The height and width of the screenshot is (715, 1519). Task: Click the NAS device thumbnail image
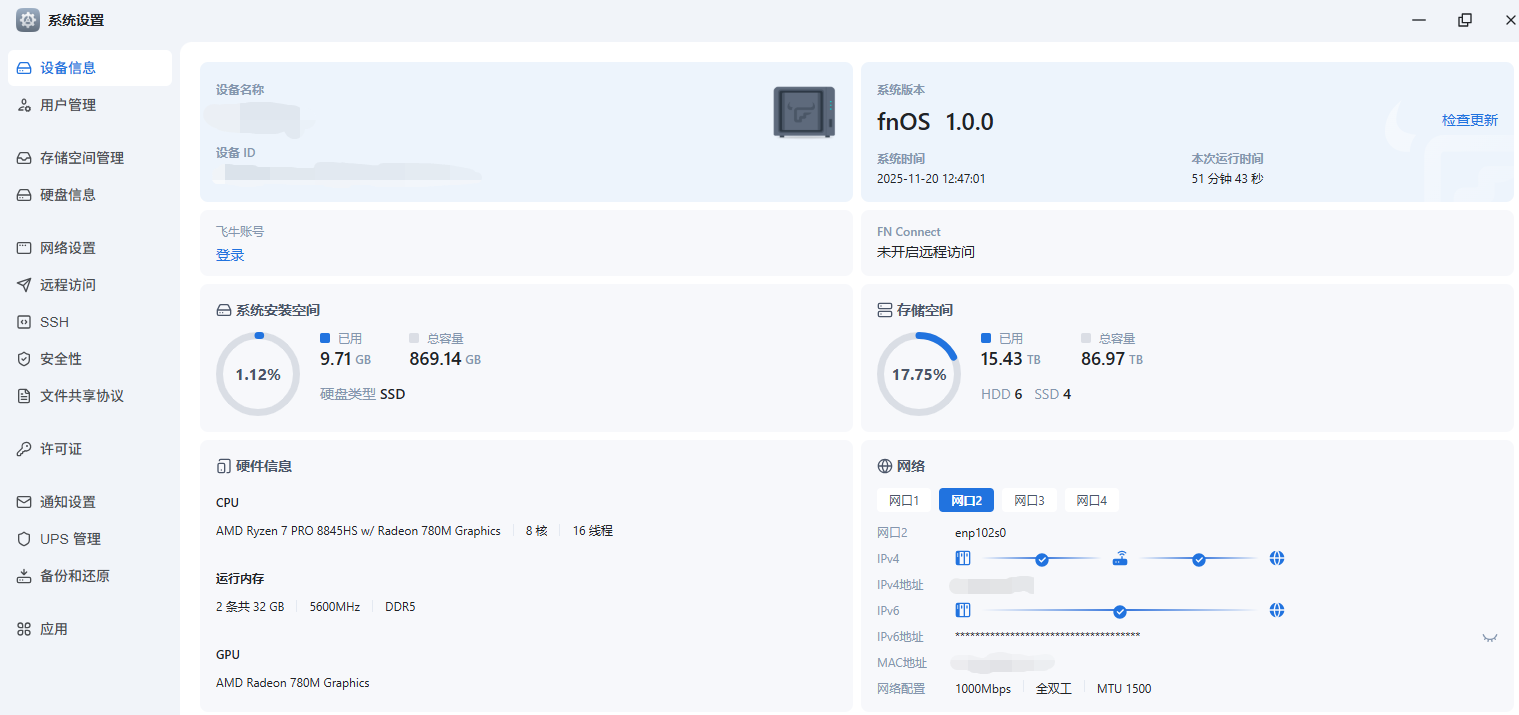[804, 112]
